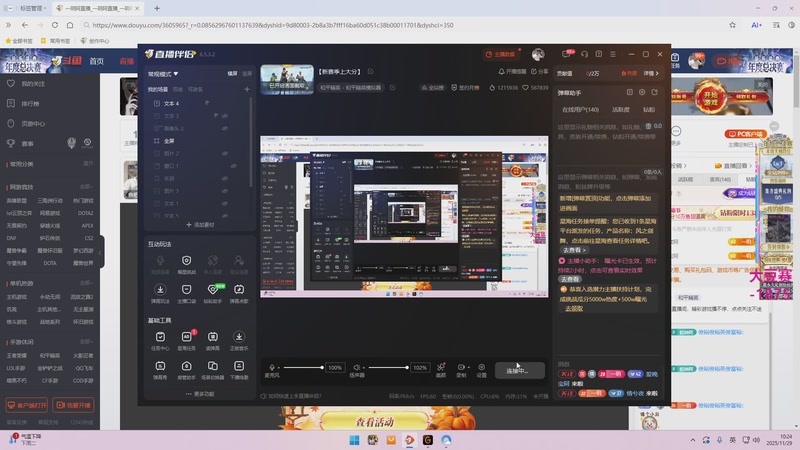This screenshot has height=450, width=800.
Task: Open the 任务中心 task center tool
Action: point(160,340)
